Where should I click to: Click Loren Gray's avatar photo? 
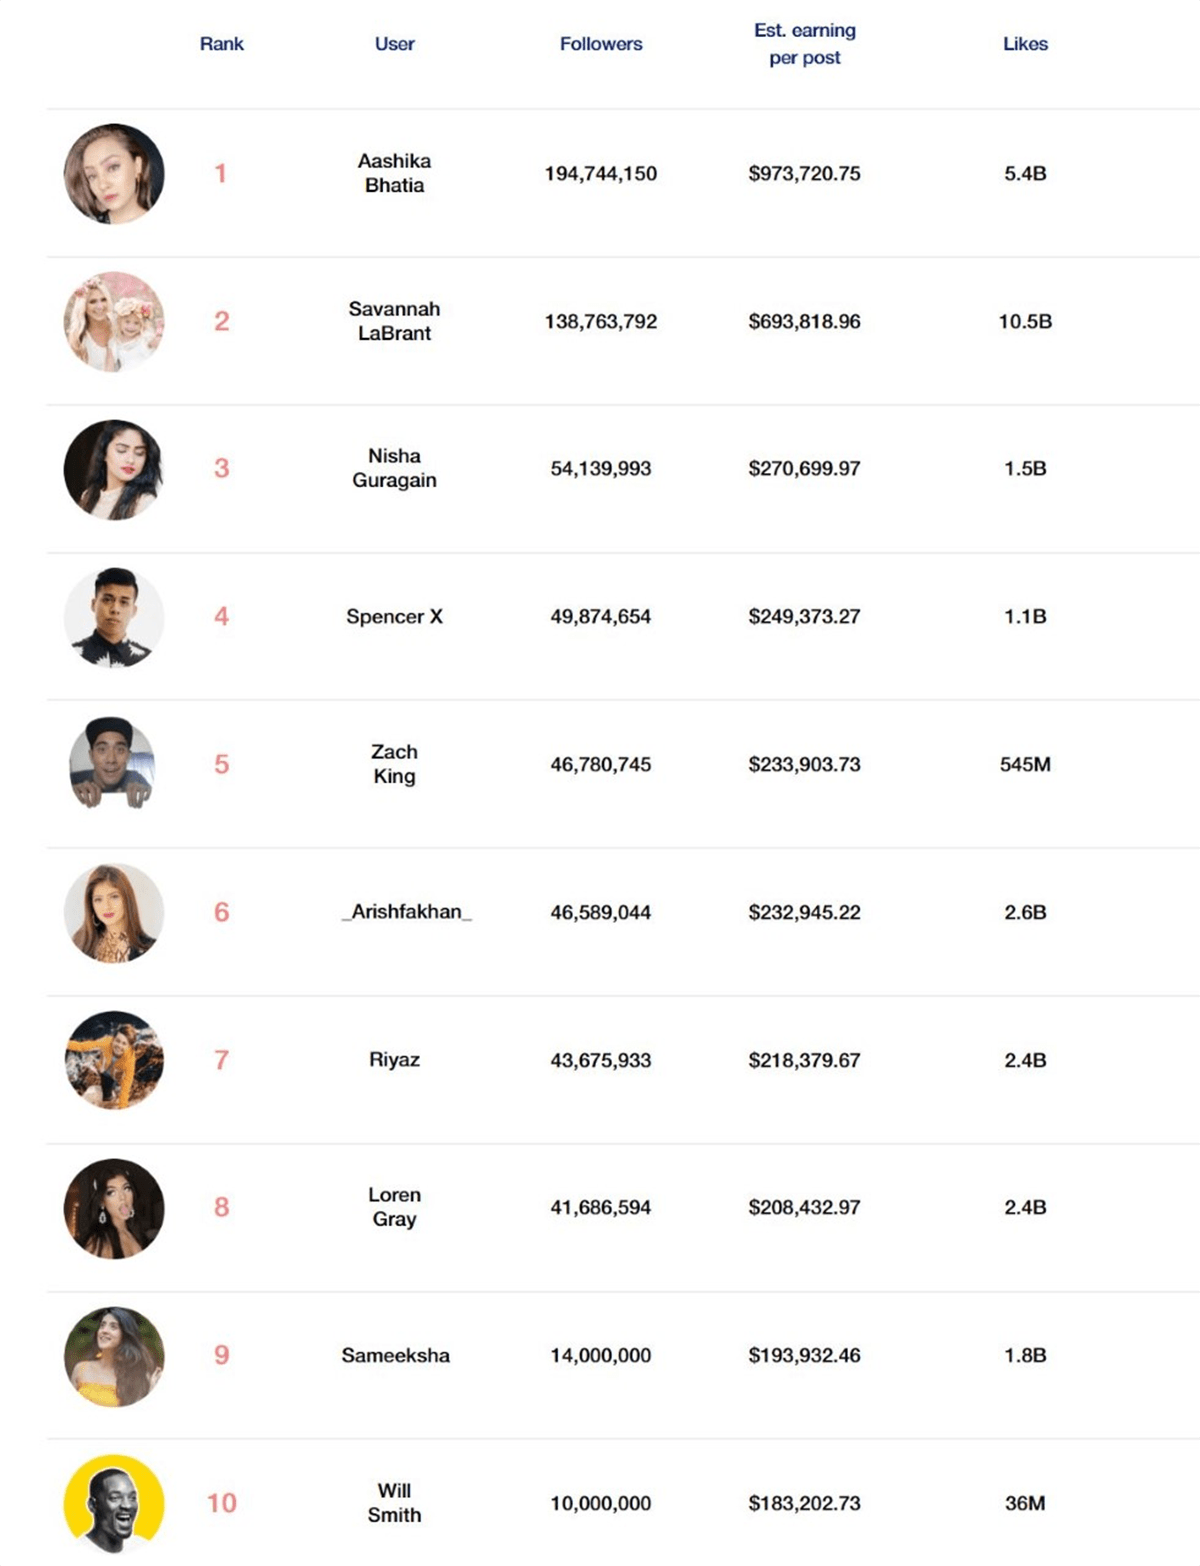point(114,1208)
